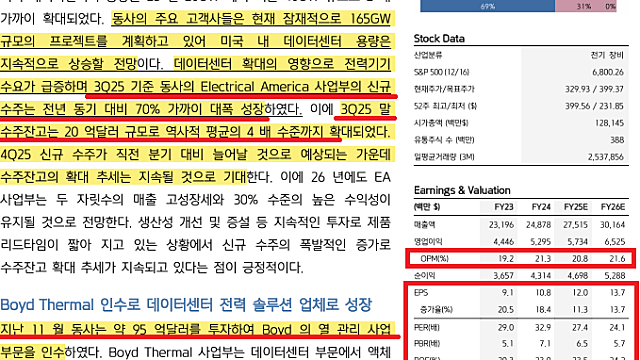The image size is (640, 360).
Task: Click the PER(배) row label
Action: pyautogui.click(x=427, y=327)
